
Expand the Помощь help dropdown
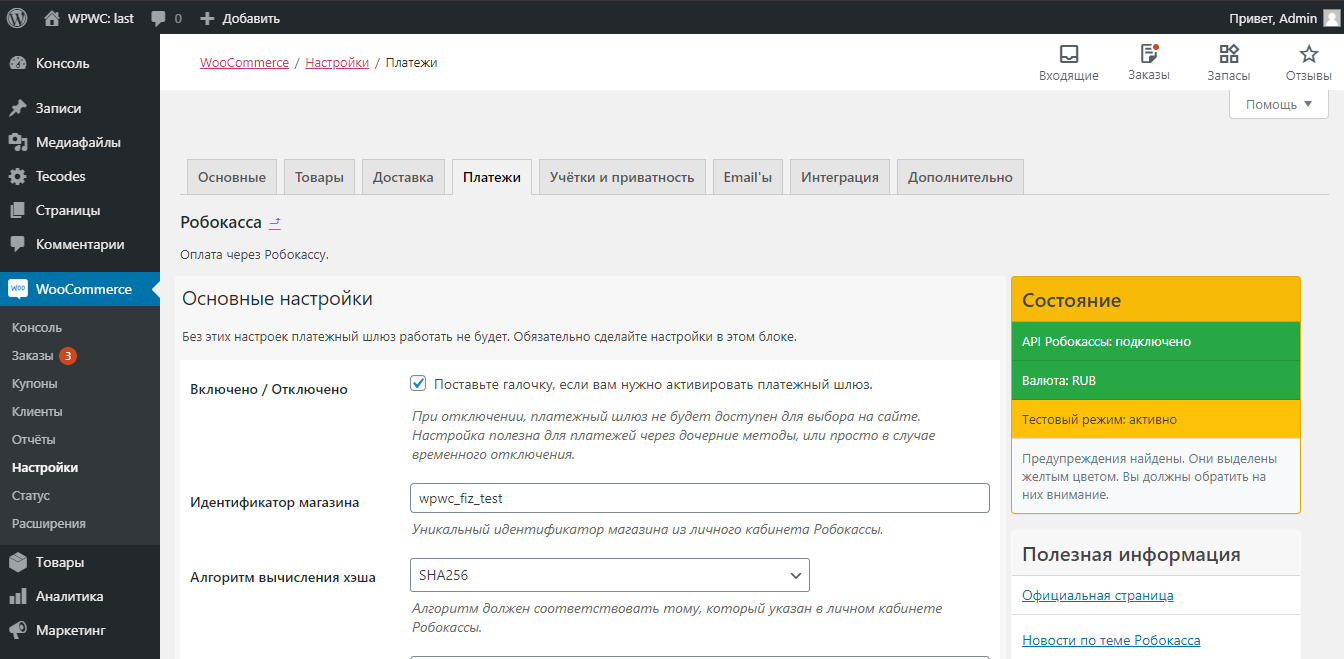pos(1279,104)
